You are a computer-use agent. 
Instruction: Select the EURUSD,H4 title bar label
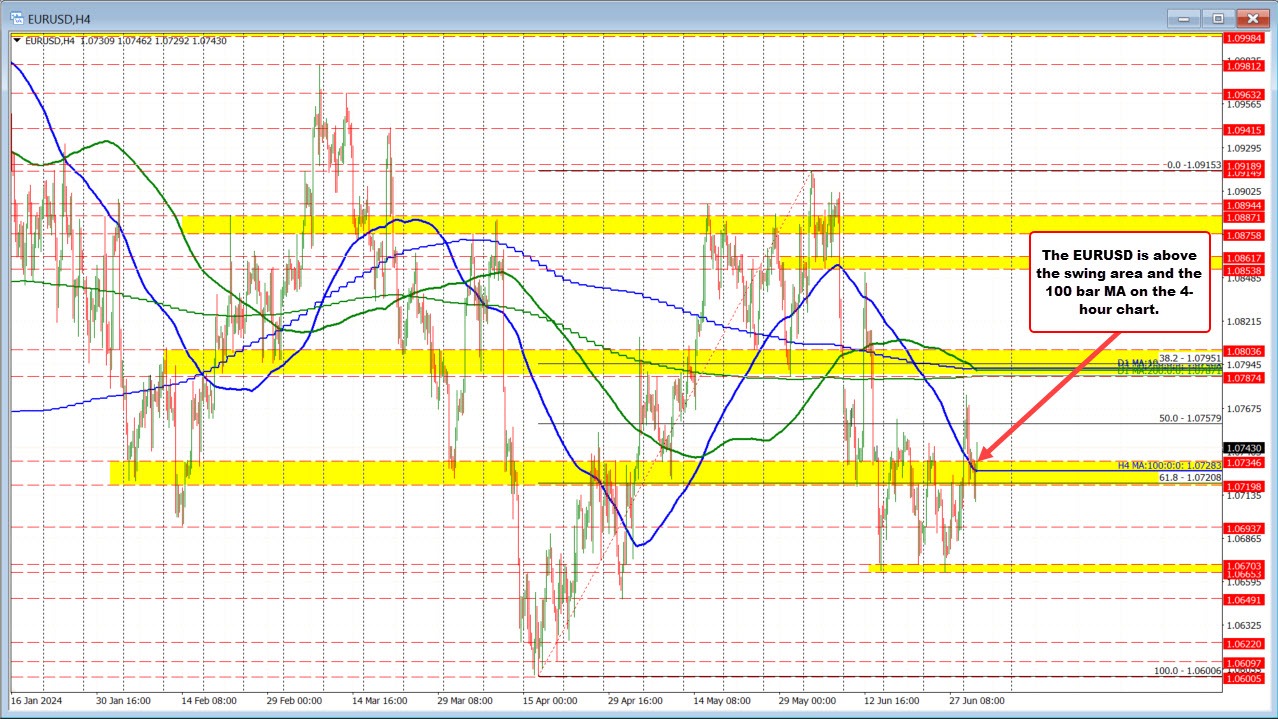60,17
